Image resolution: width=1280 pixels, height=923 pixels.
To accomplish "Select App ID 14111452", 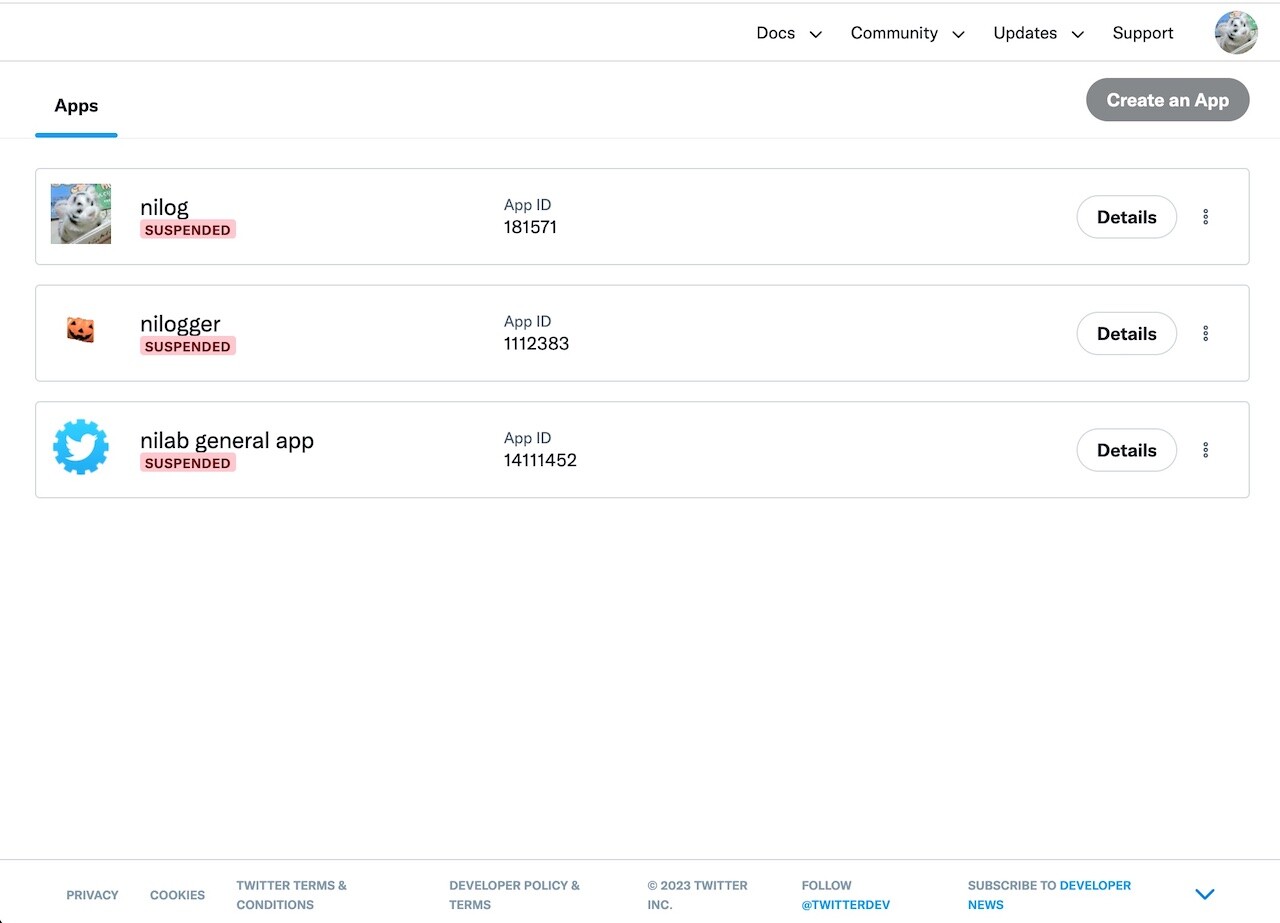I will point(540,460).
